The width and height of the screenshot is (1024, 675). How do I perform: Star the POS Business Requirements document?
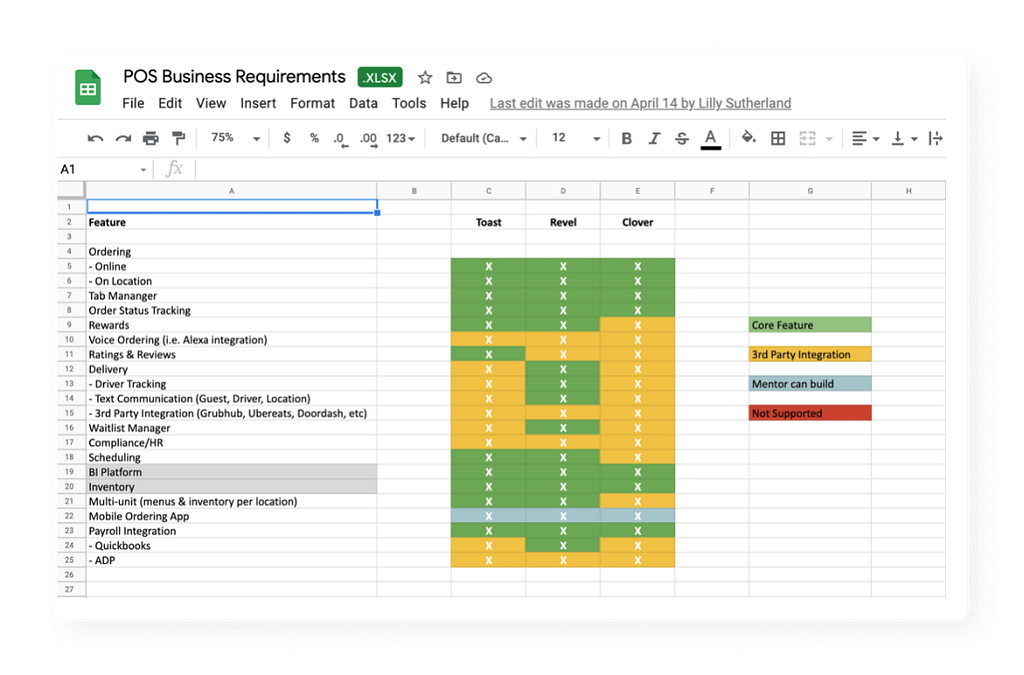coord(425,78)
